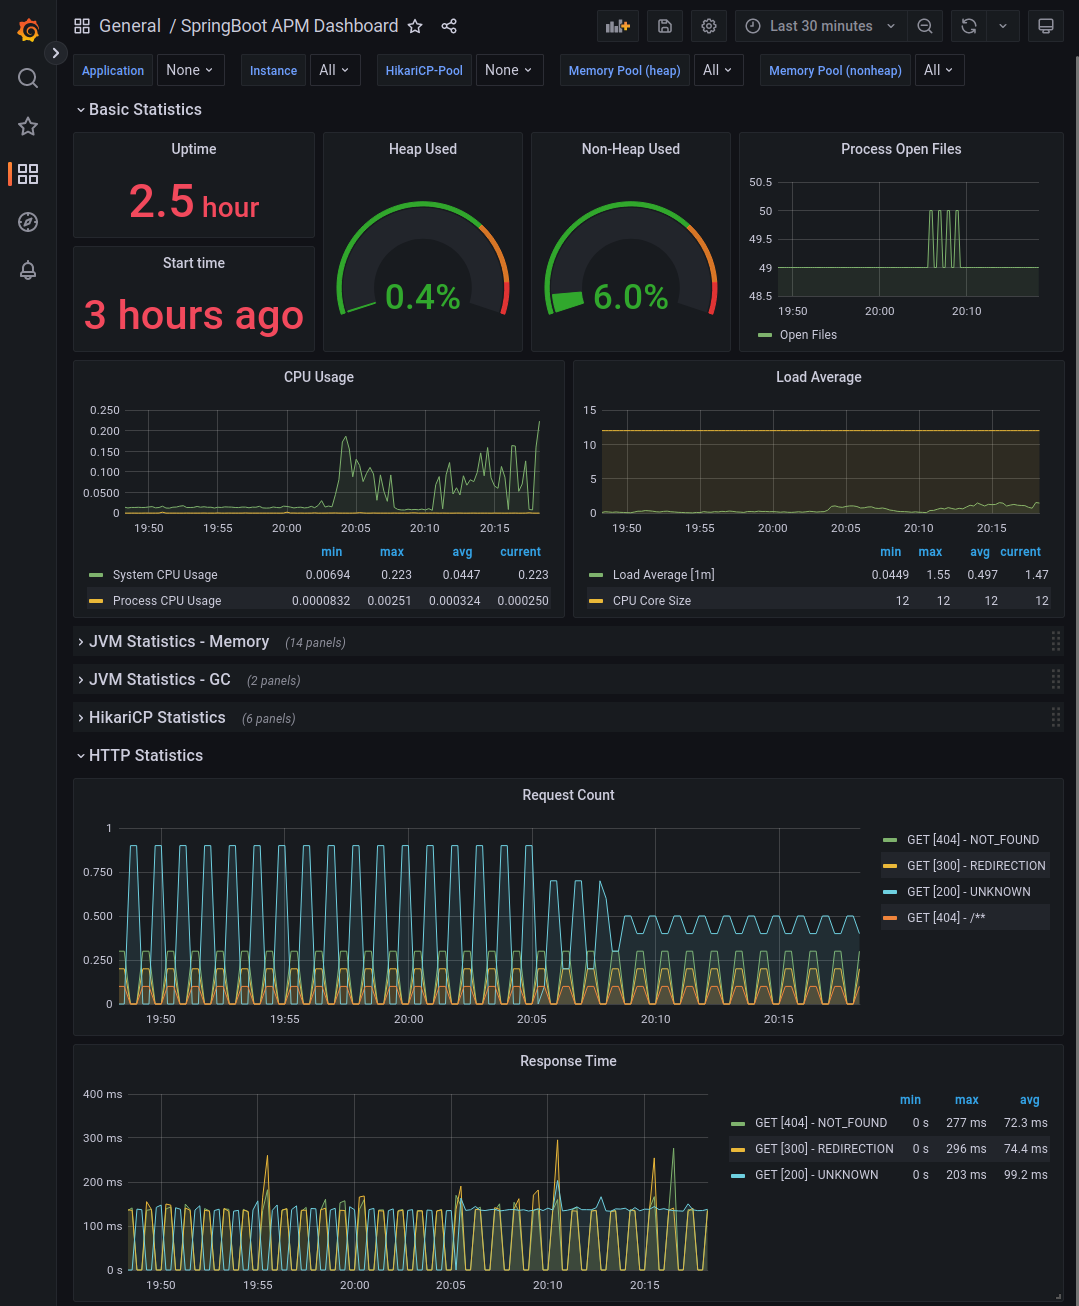Open the Request Count panel title menu
Screen dimensions: 1079x1306
point(568,795)
